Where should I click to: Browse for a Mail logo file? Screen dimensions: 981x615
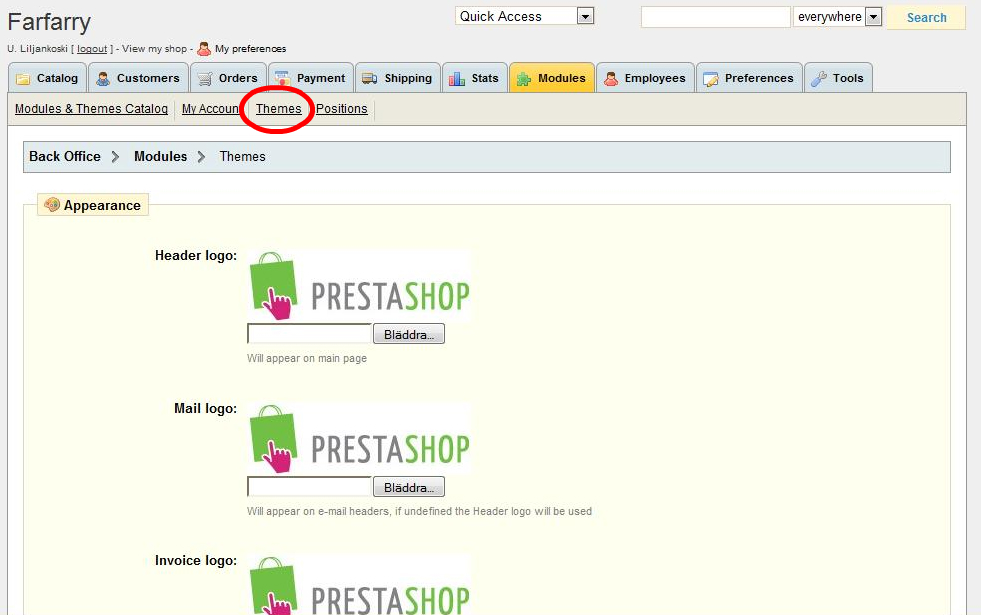click(409, 487)
